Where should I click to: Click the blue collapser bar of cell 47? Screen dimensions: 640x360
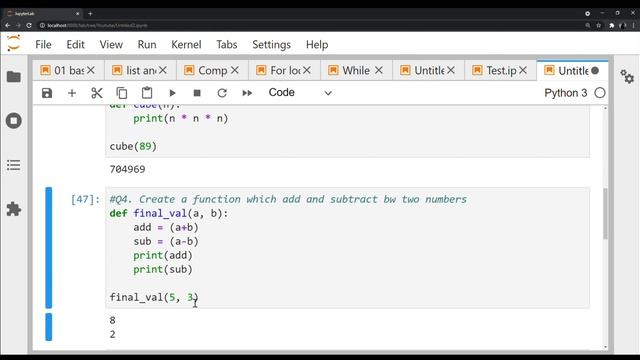click(49, 247)
